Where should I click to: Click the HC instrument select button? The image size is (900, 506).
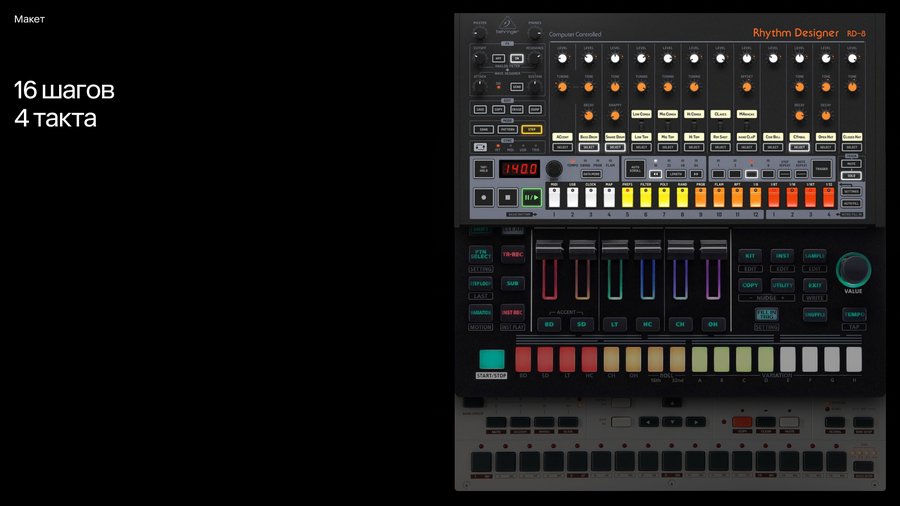(647, 324)
